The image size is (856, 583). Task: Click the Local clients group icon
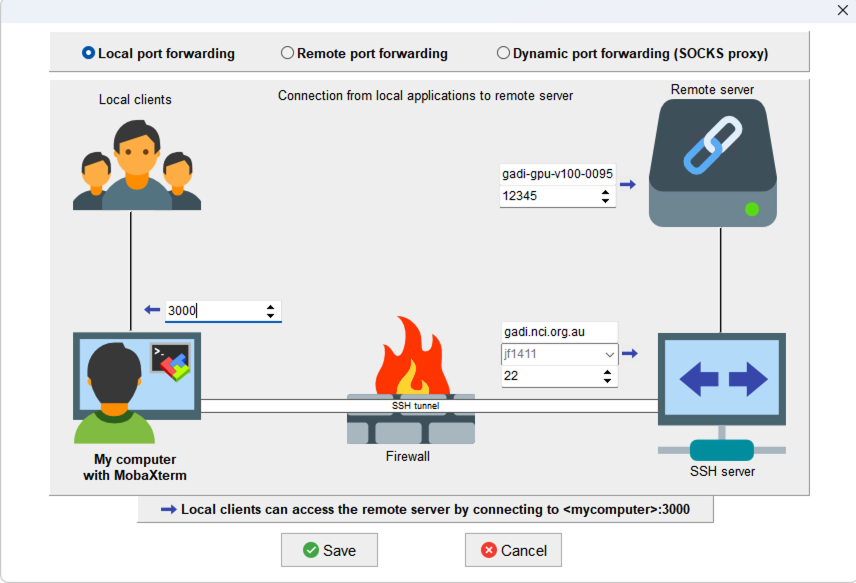point(136,165)
